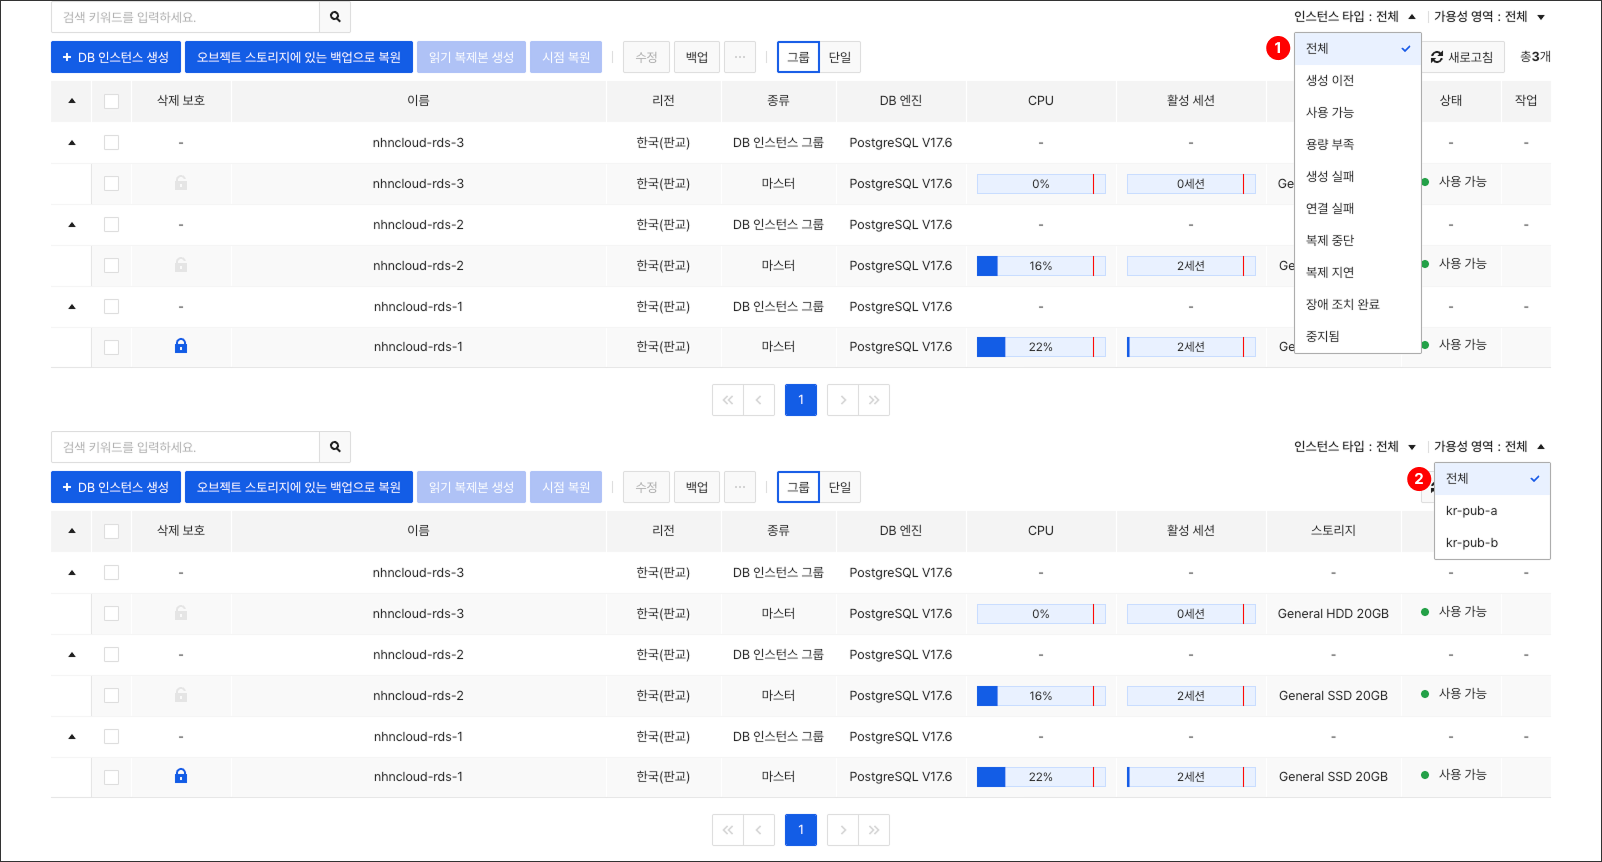Click blue lock icon of nhncloud-rds-1 in upper table

[181, 346]
